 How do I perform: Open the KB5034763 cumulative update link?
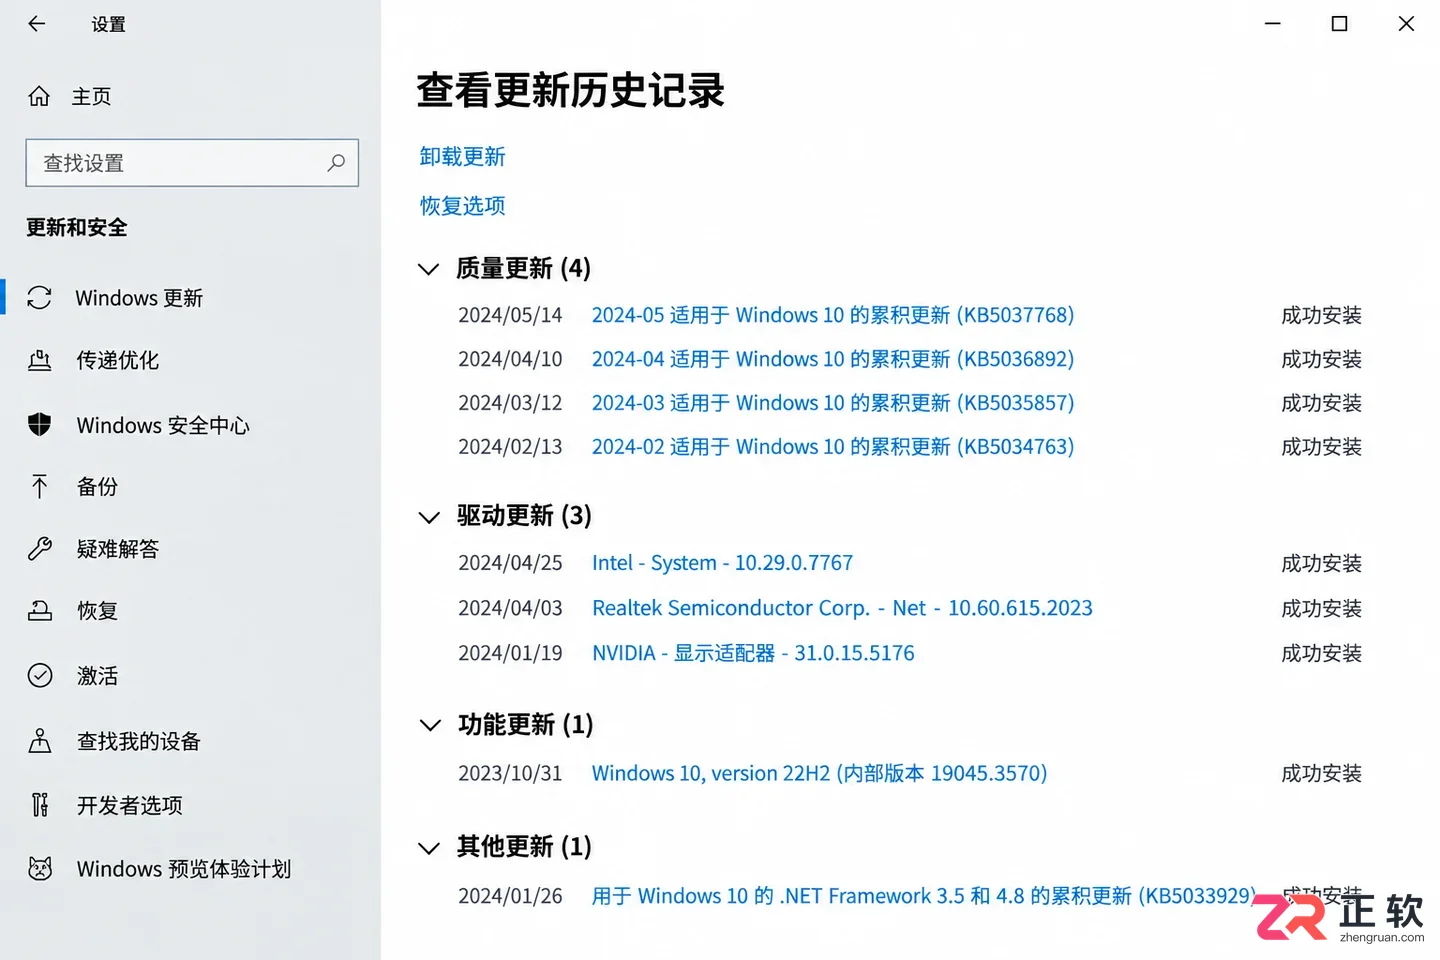(833, 447)
